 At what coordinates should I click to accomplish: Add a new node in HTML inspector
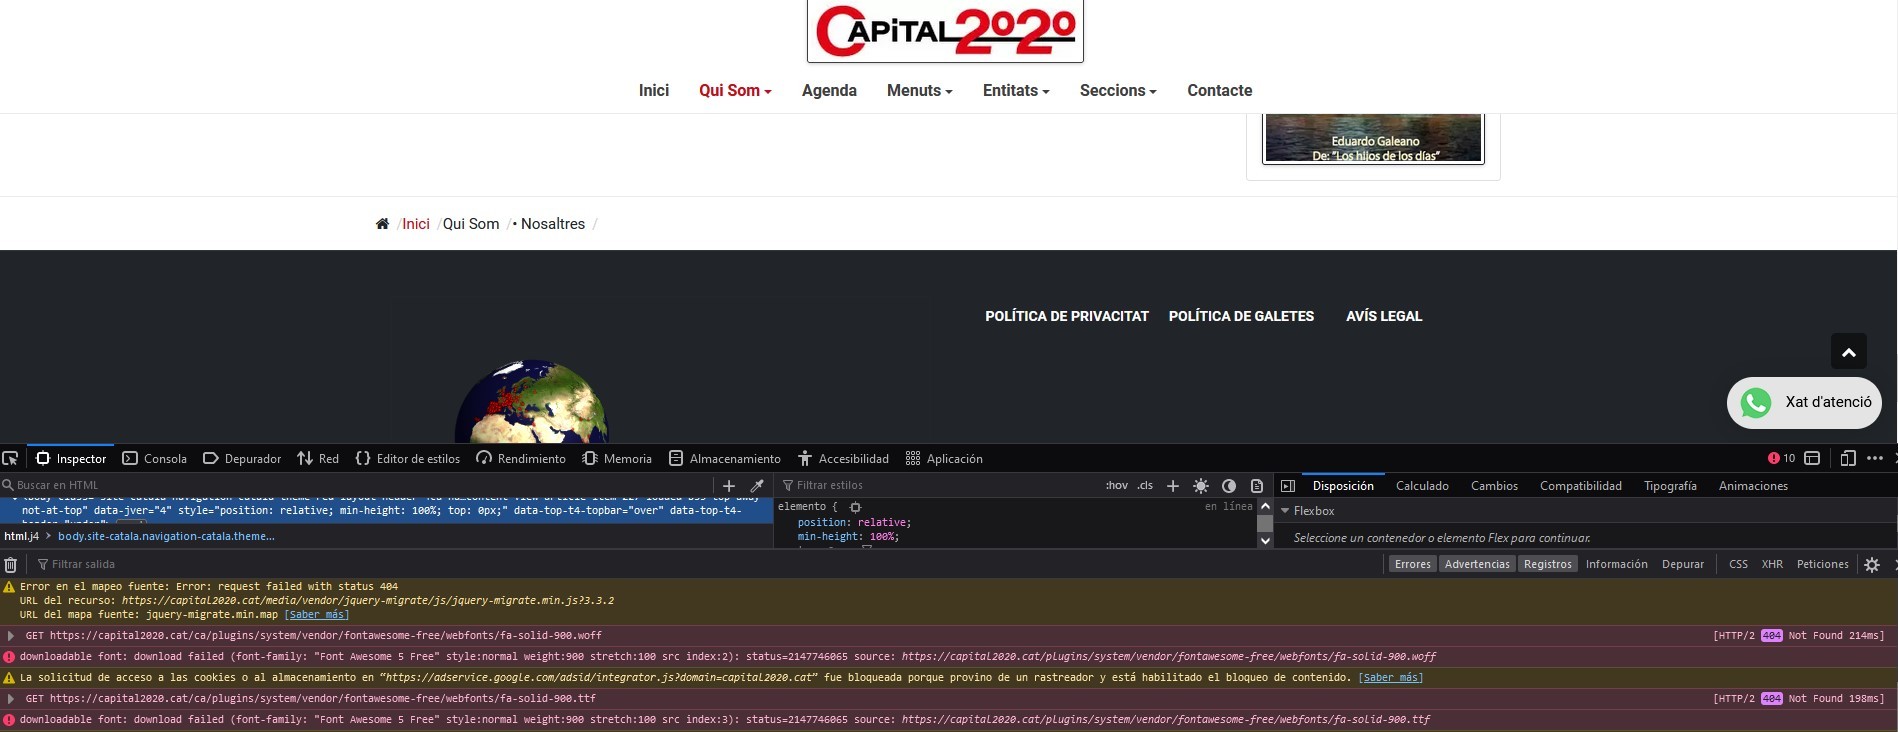pyautogui.click(x=729, y=485)
